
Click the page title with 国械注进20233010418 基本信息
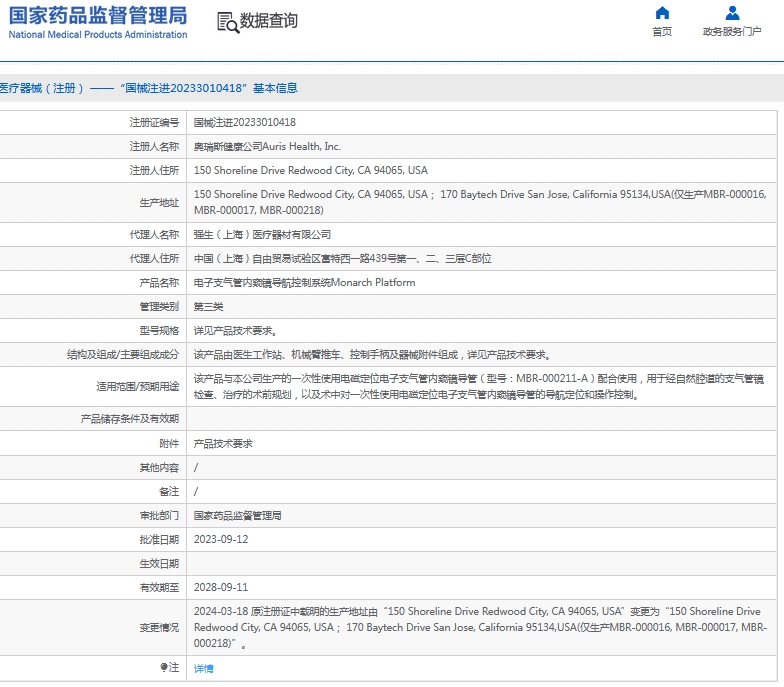point(149,88)
